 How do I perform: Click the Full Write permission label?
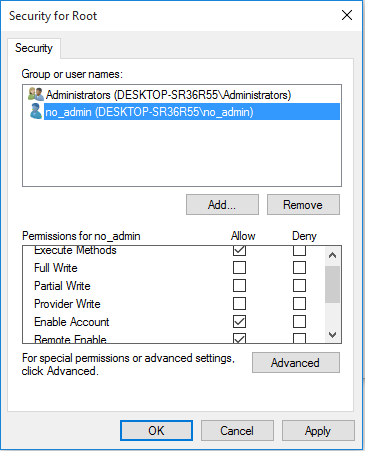pos(56,268)
